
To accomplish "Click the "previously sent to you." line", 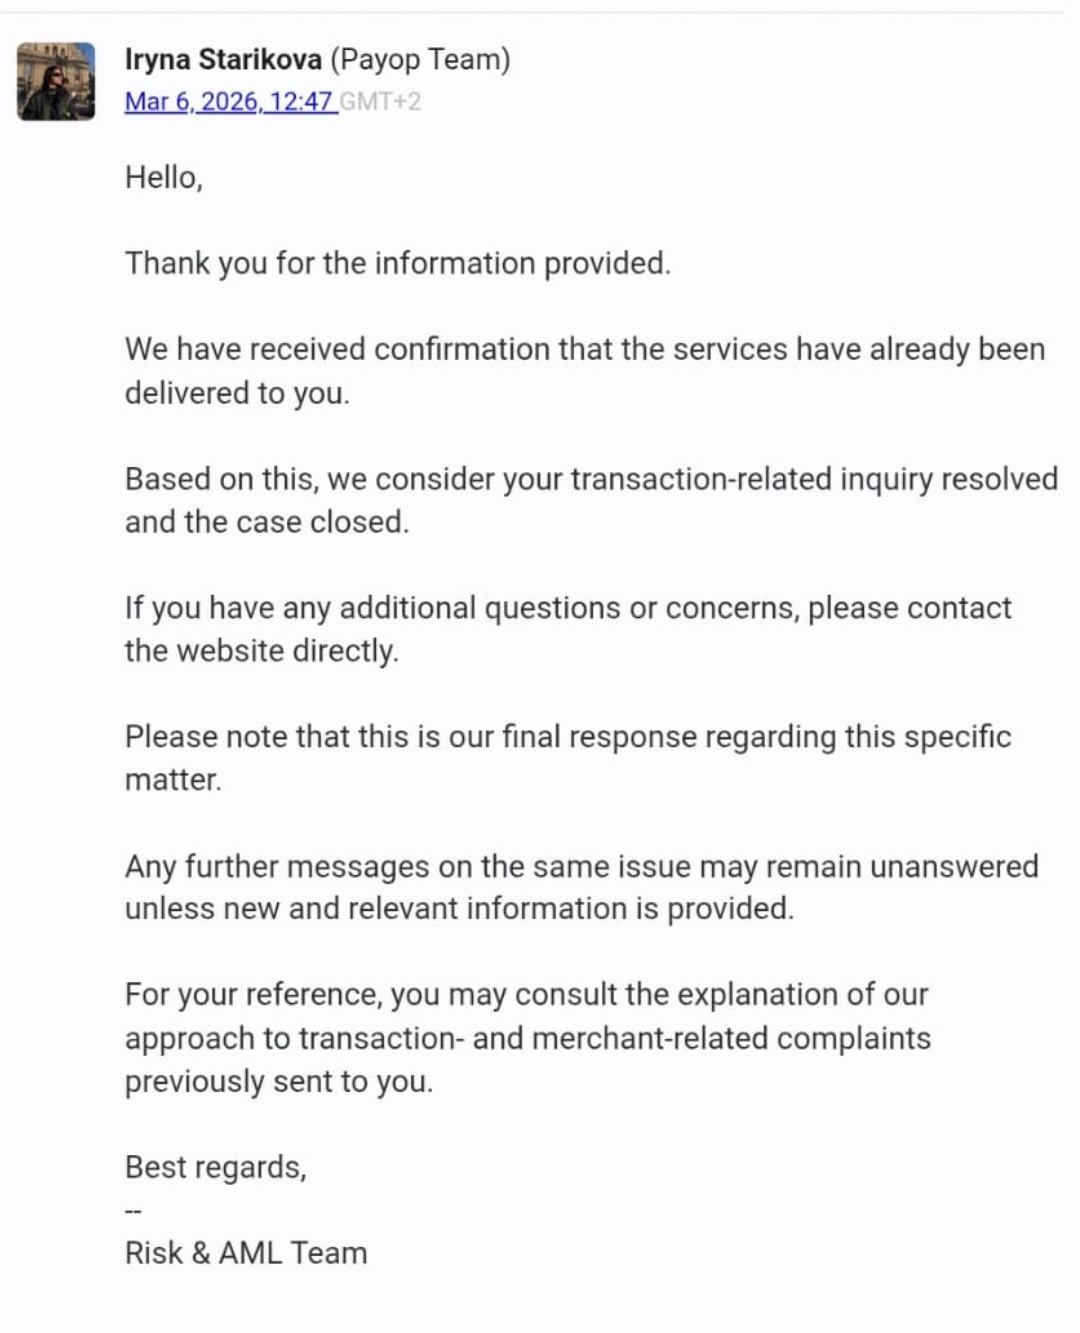I will pos(278,1081).
